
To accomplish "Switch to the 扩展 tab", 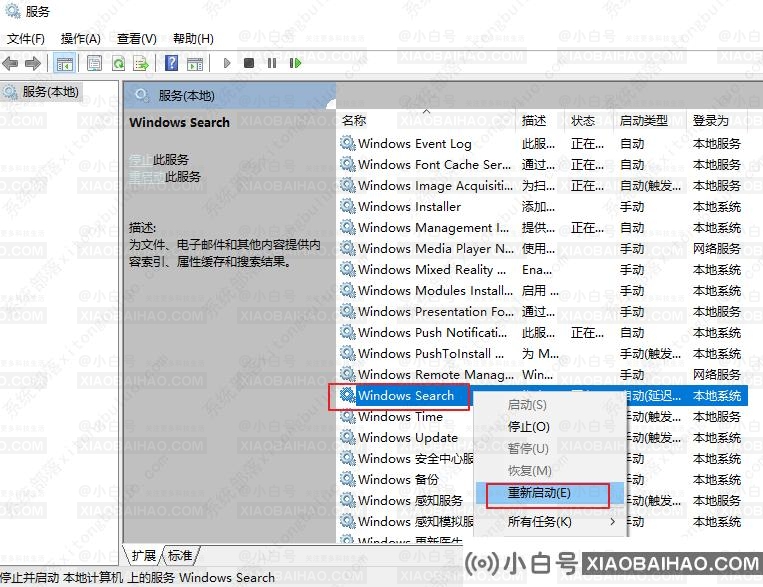I will point(144,556).
